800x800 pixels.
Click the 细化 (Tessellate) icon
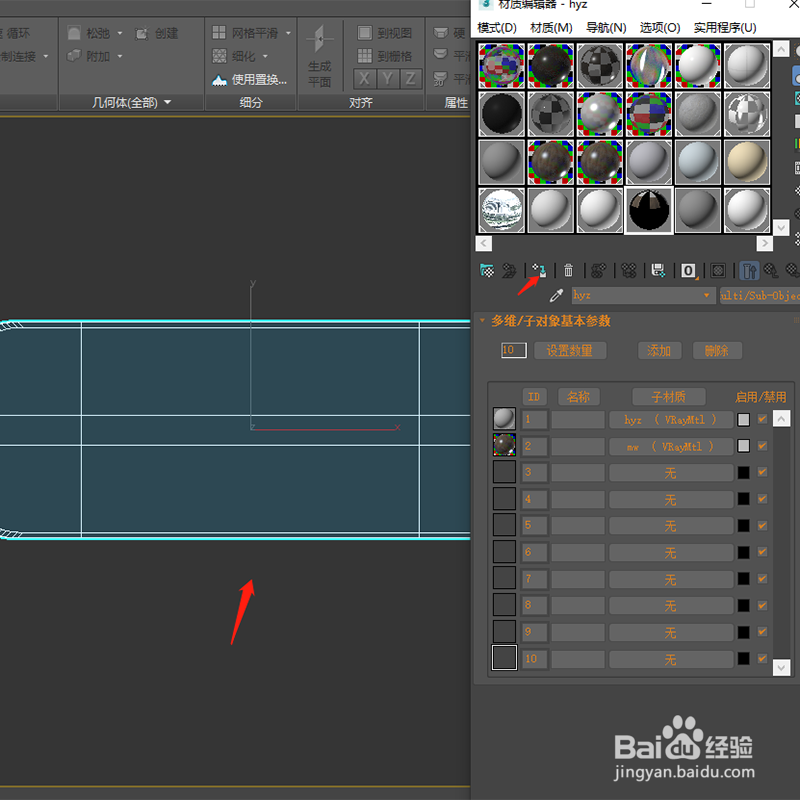[219, 56]
